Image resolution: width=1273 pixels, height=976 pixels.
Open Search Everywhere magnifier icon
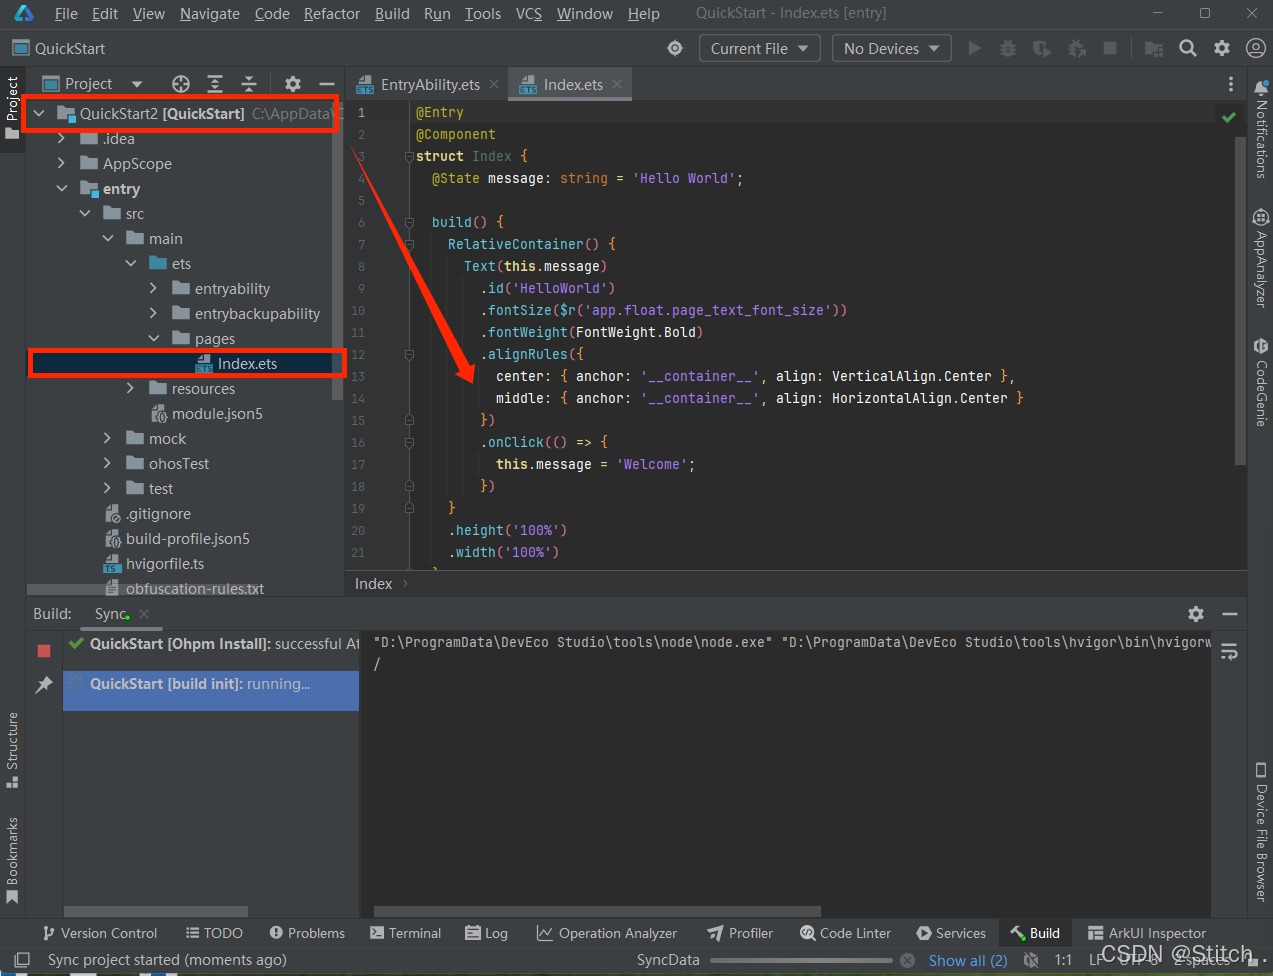[1188, 48]
